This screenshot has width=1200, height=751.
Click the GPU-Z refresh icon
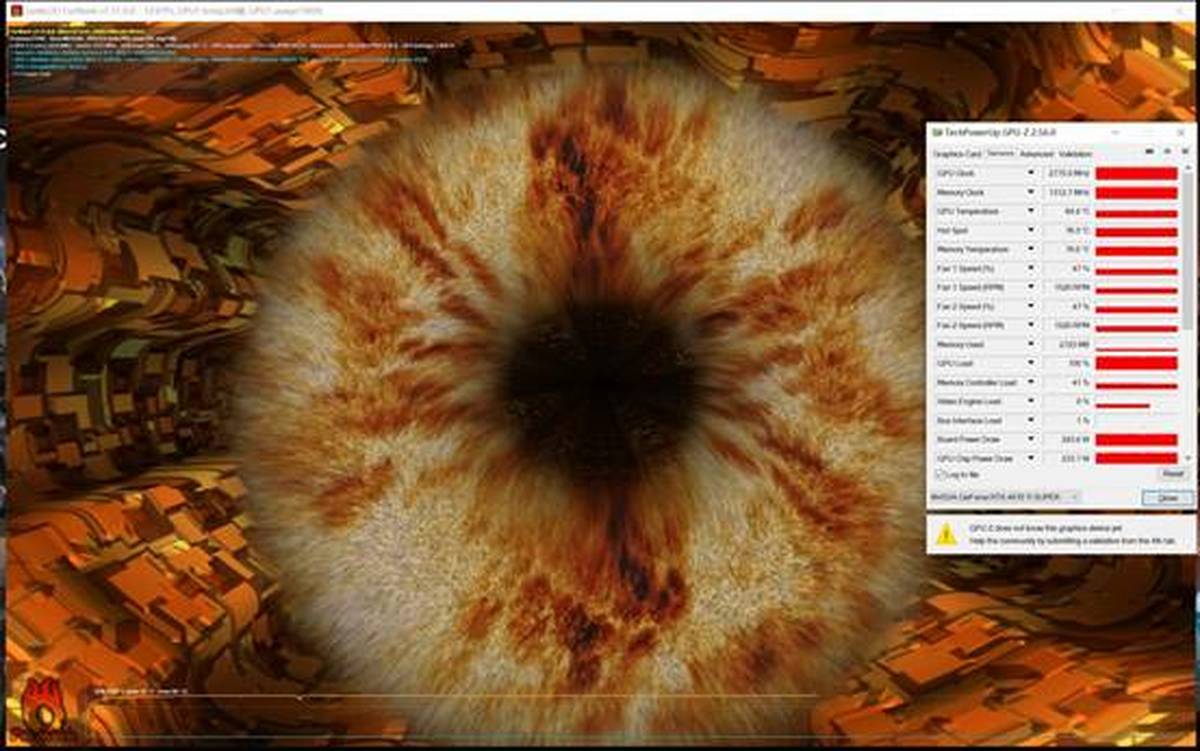[1167, 152]
